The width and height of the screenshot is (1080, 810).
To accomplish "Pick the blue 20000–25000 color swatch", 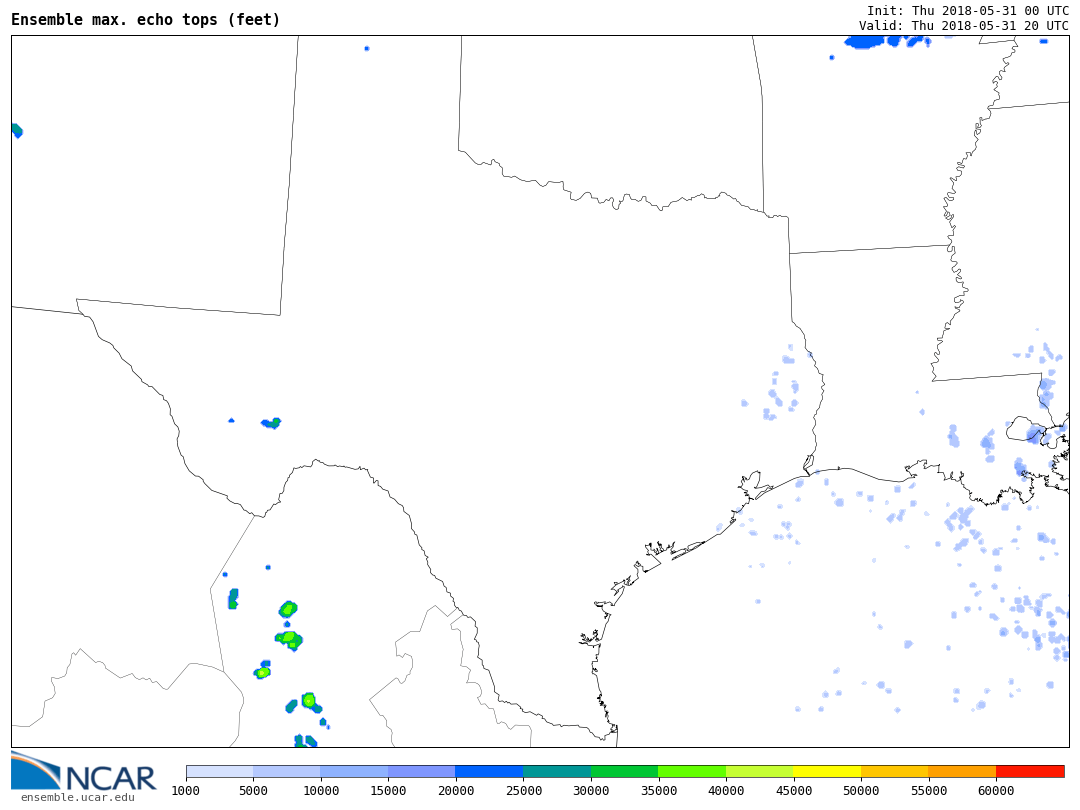I will click(x=489, y=771).
